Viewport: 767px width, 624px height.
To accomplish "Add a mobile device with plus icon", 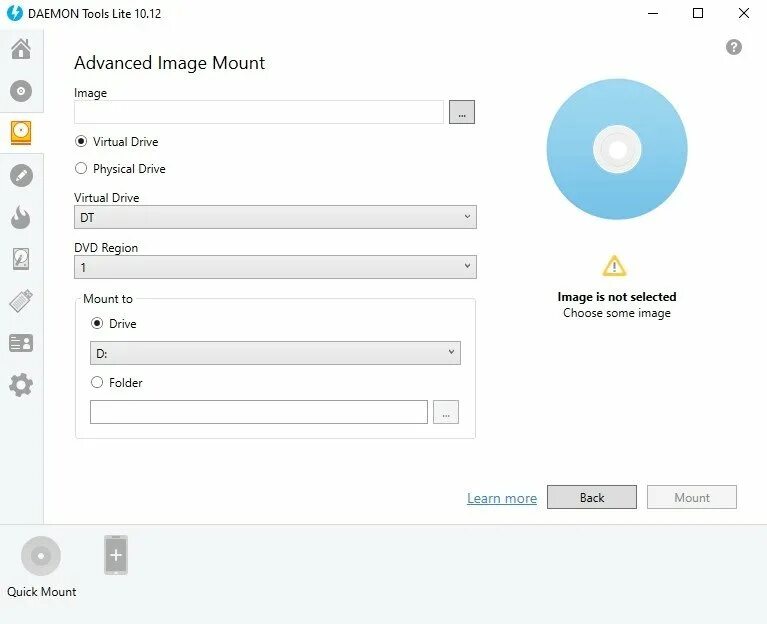I will (x=116, y=555).
